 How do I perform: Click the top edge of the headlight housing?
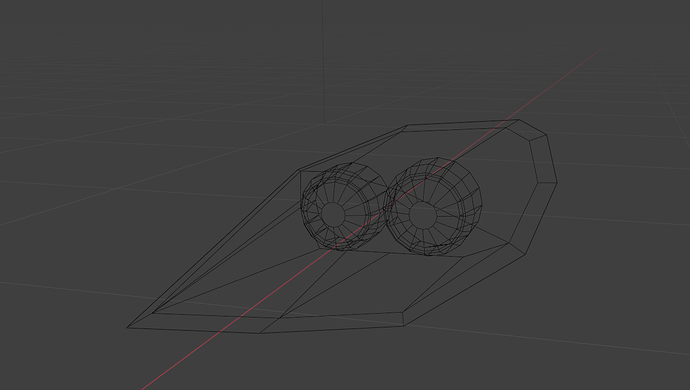pos(463,123)
